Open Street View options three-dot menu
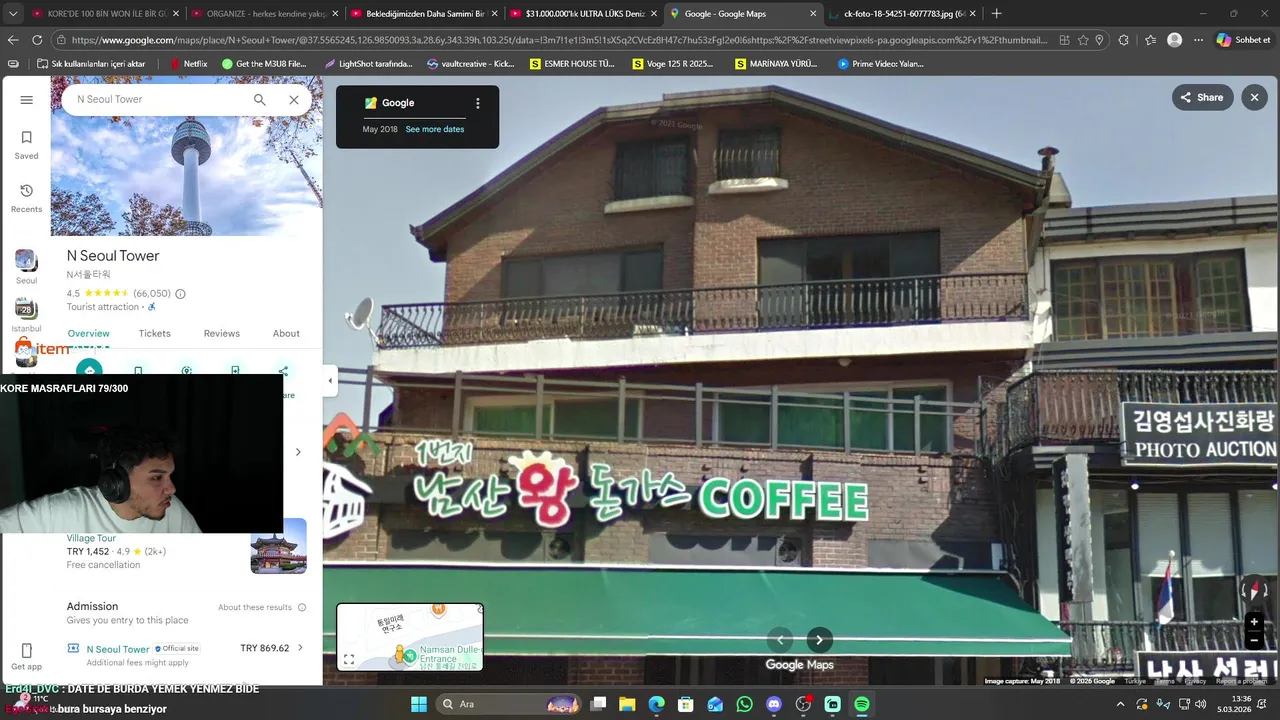This screenshot has height=720, width=1280. point(478,103)
